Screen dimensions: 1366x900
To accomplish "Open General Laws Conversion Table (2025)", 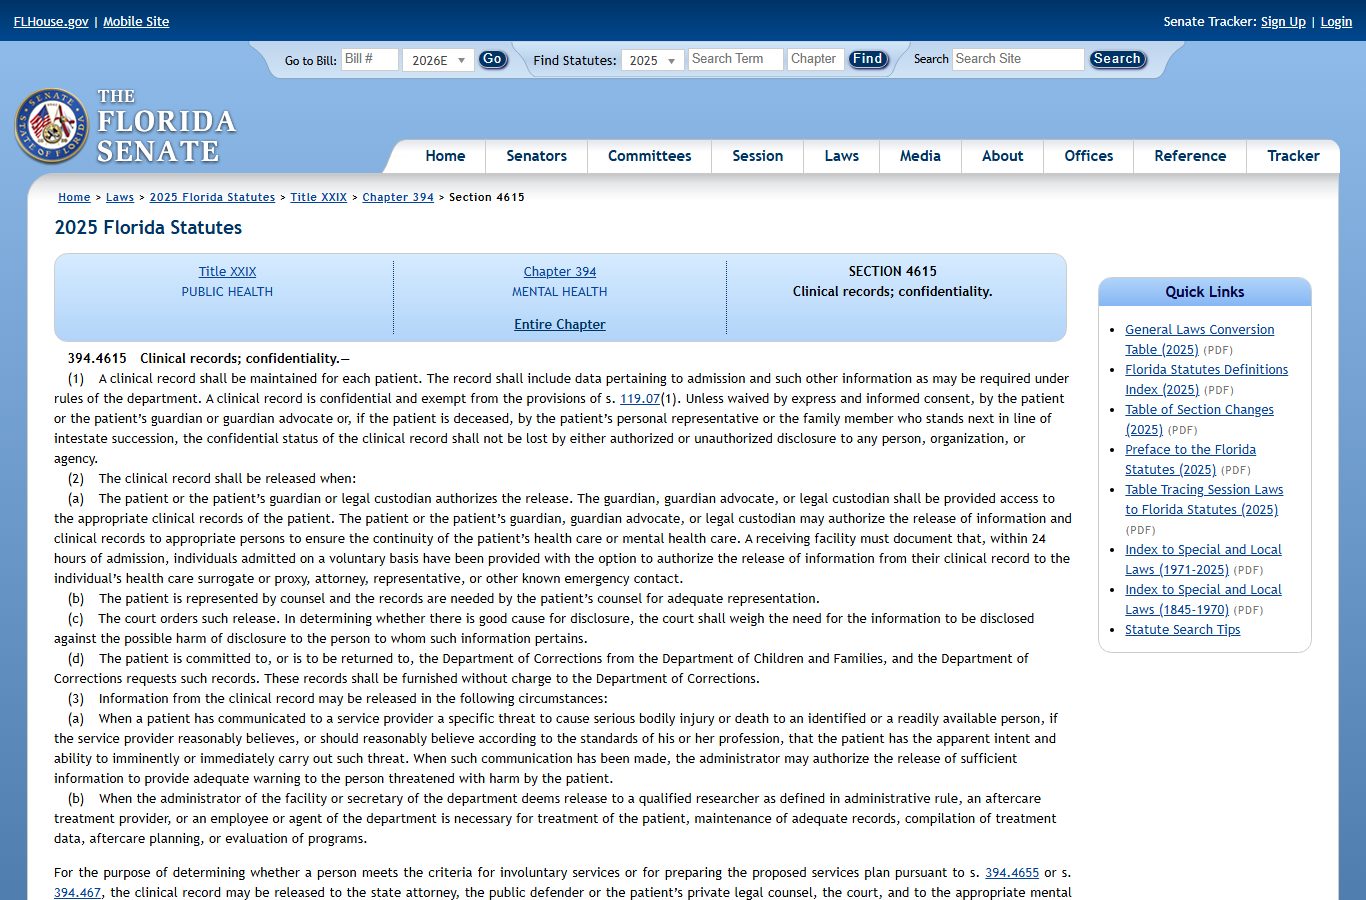I will [1199, 339].
